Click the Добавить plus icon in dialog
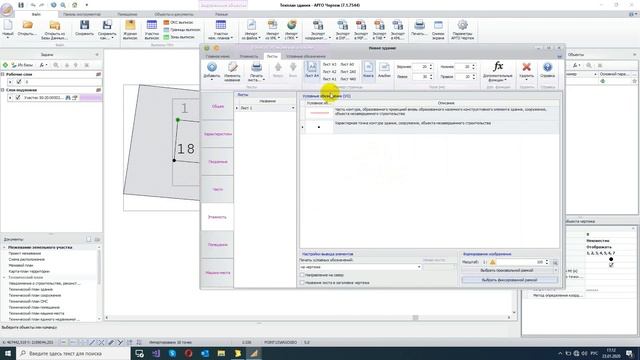This screenshot has width=640, height=360. 211,67
